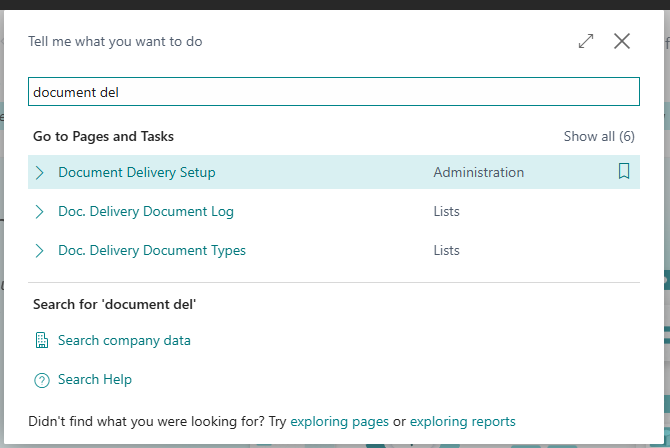Click Search Help link

pyautogui.click(x=95, y=379)
